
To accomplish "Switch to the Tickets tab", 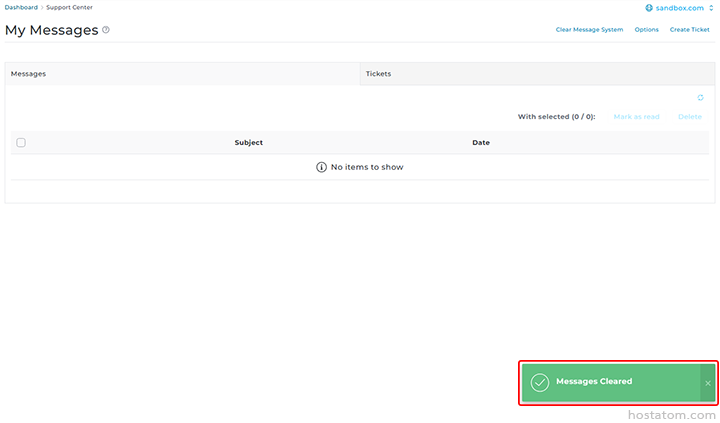I will click(379, 74).
